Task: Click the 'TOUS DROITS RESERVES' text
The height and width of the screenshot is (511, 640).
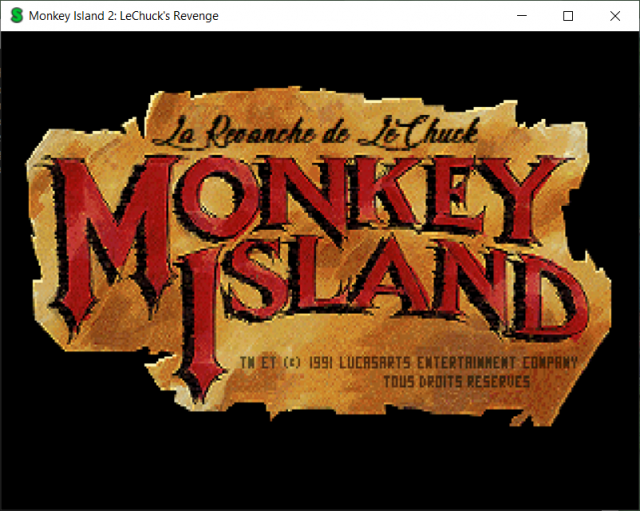Action: pos(457,382)
